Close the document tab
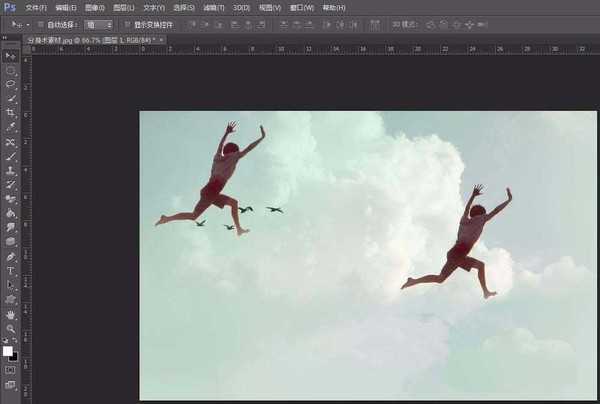 pyautogui.click(x=163, y=40)
